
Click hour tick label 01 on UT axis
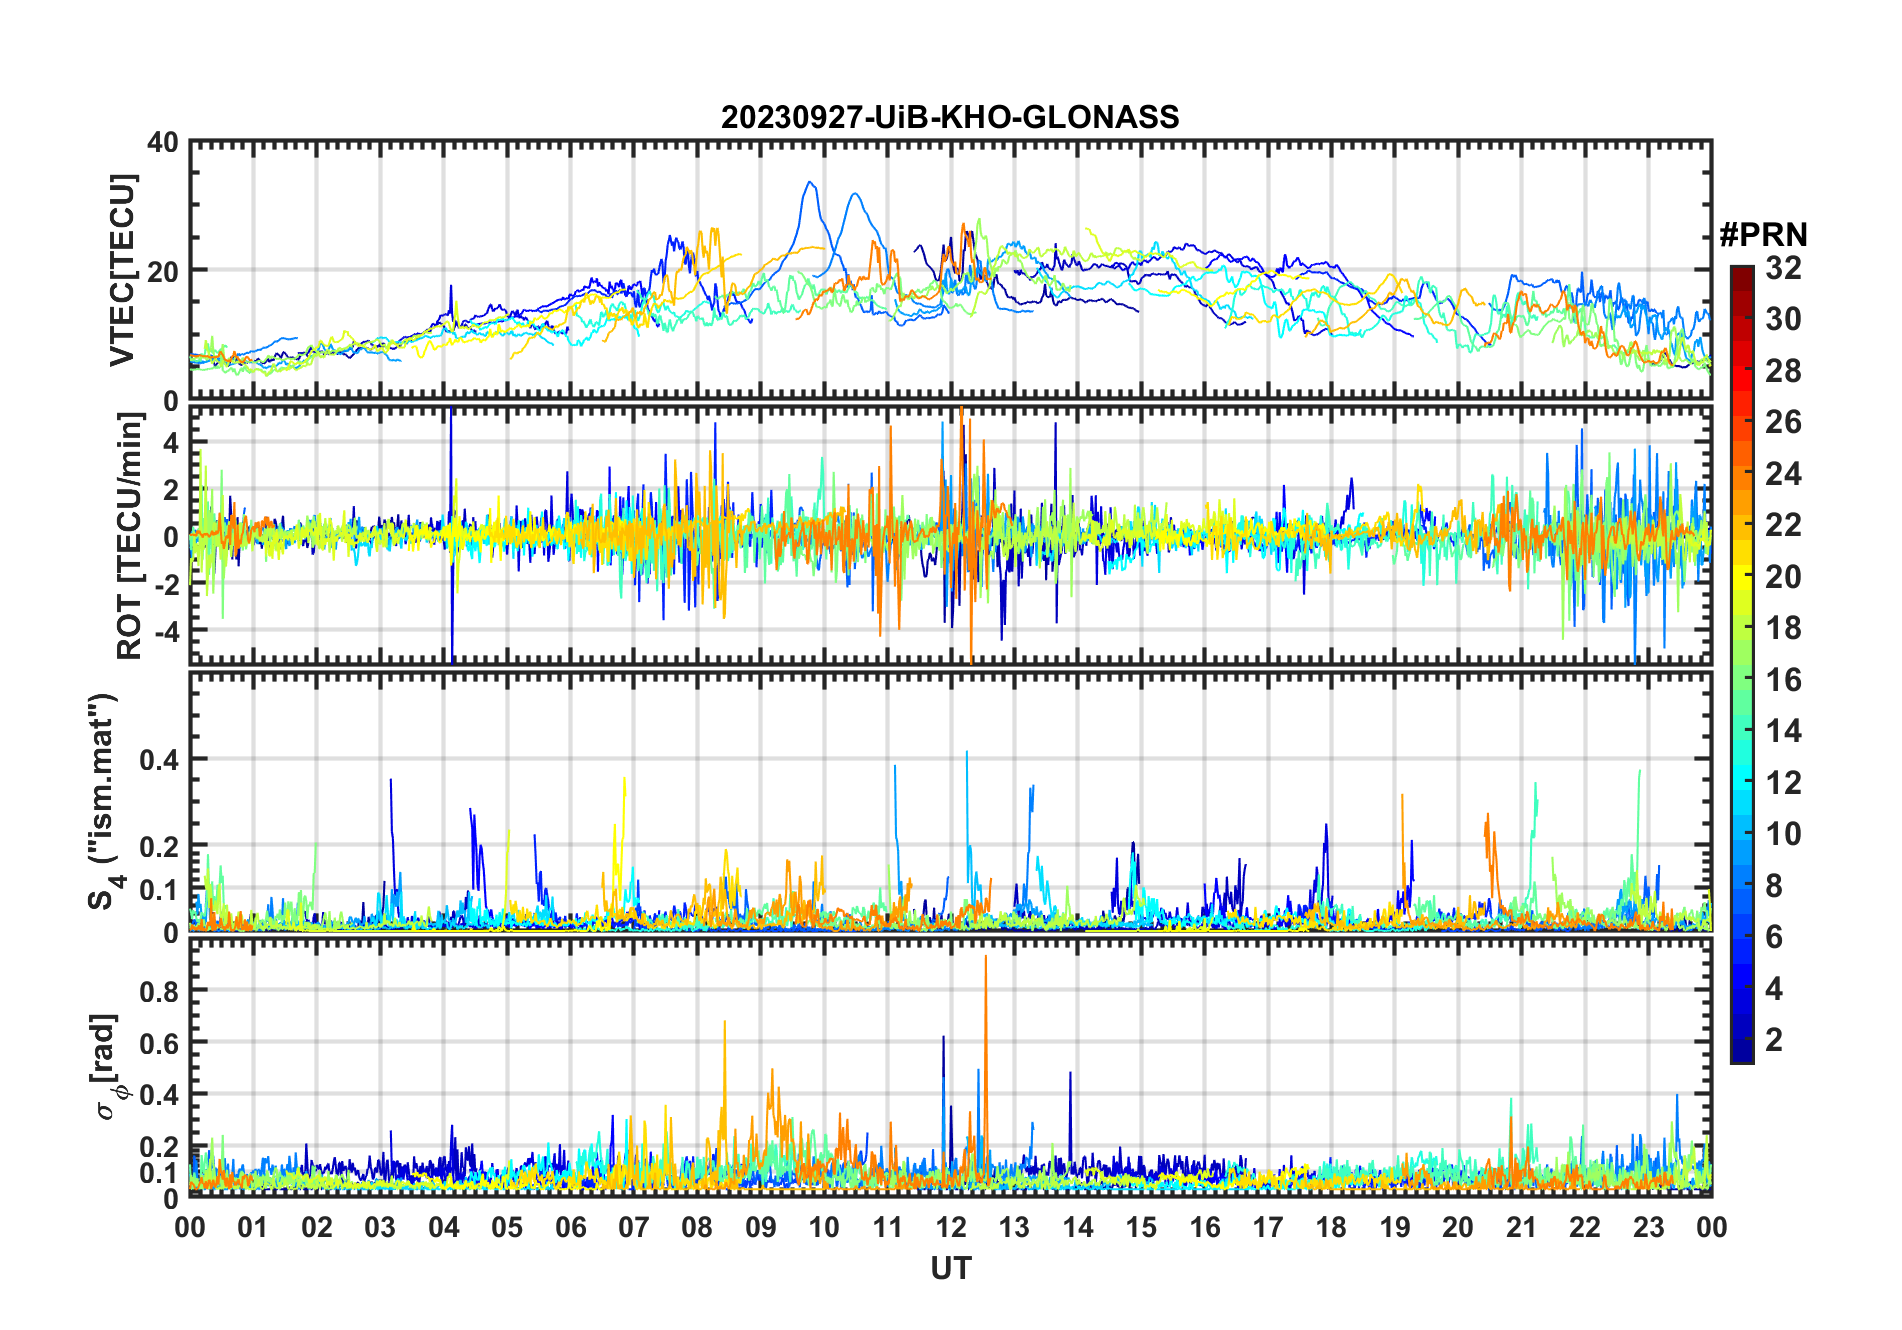pyautogui.click(x=253, y=1227)
